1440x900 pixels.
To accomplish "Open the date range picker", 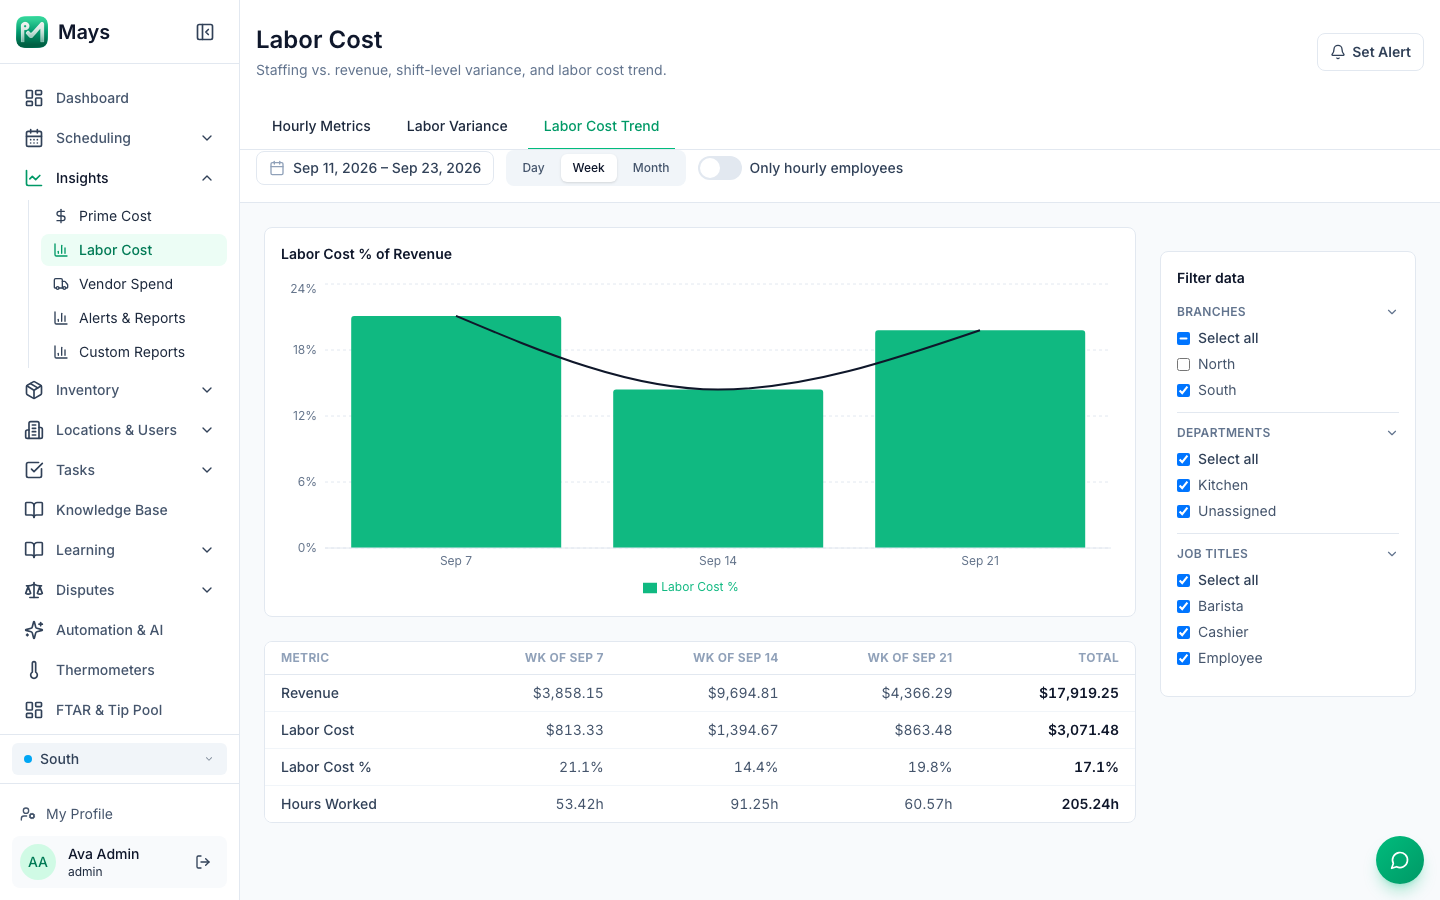I will point(375,168).
